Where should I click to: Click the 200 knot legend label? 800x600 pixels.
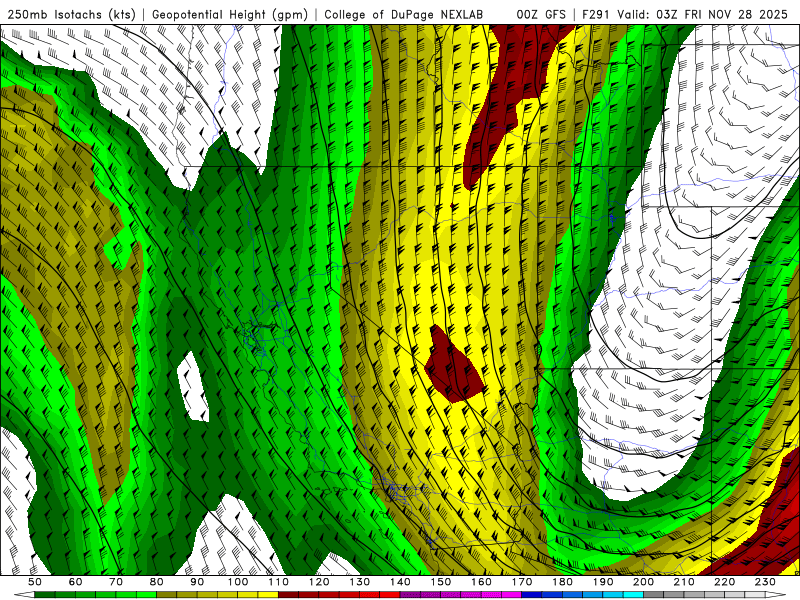[643, 582]
